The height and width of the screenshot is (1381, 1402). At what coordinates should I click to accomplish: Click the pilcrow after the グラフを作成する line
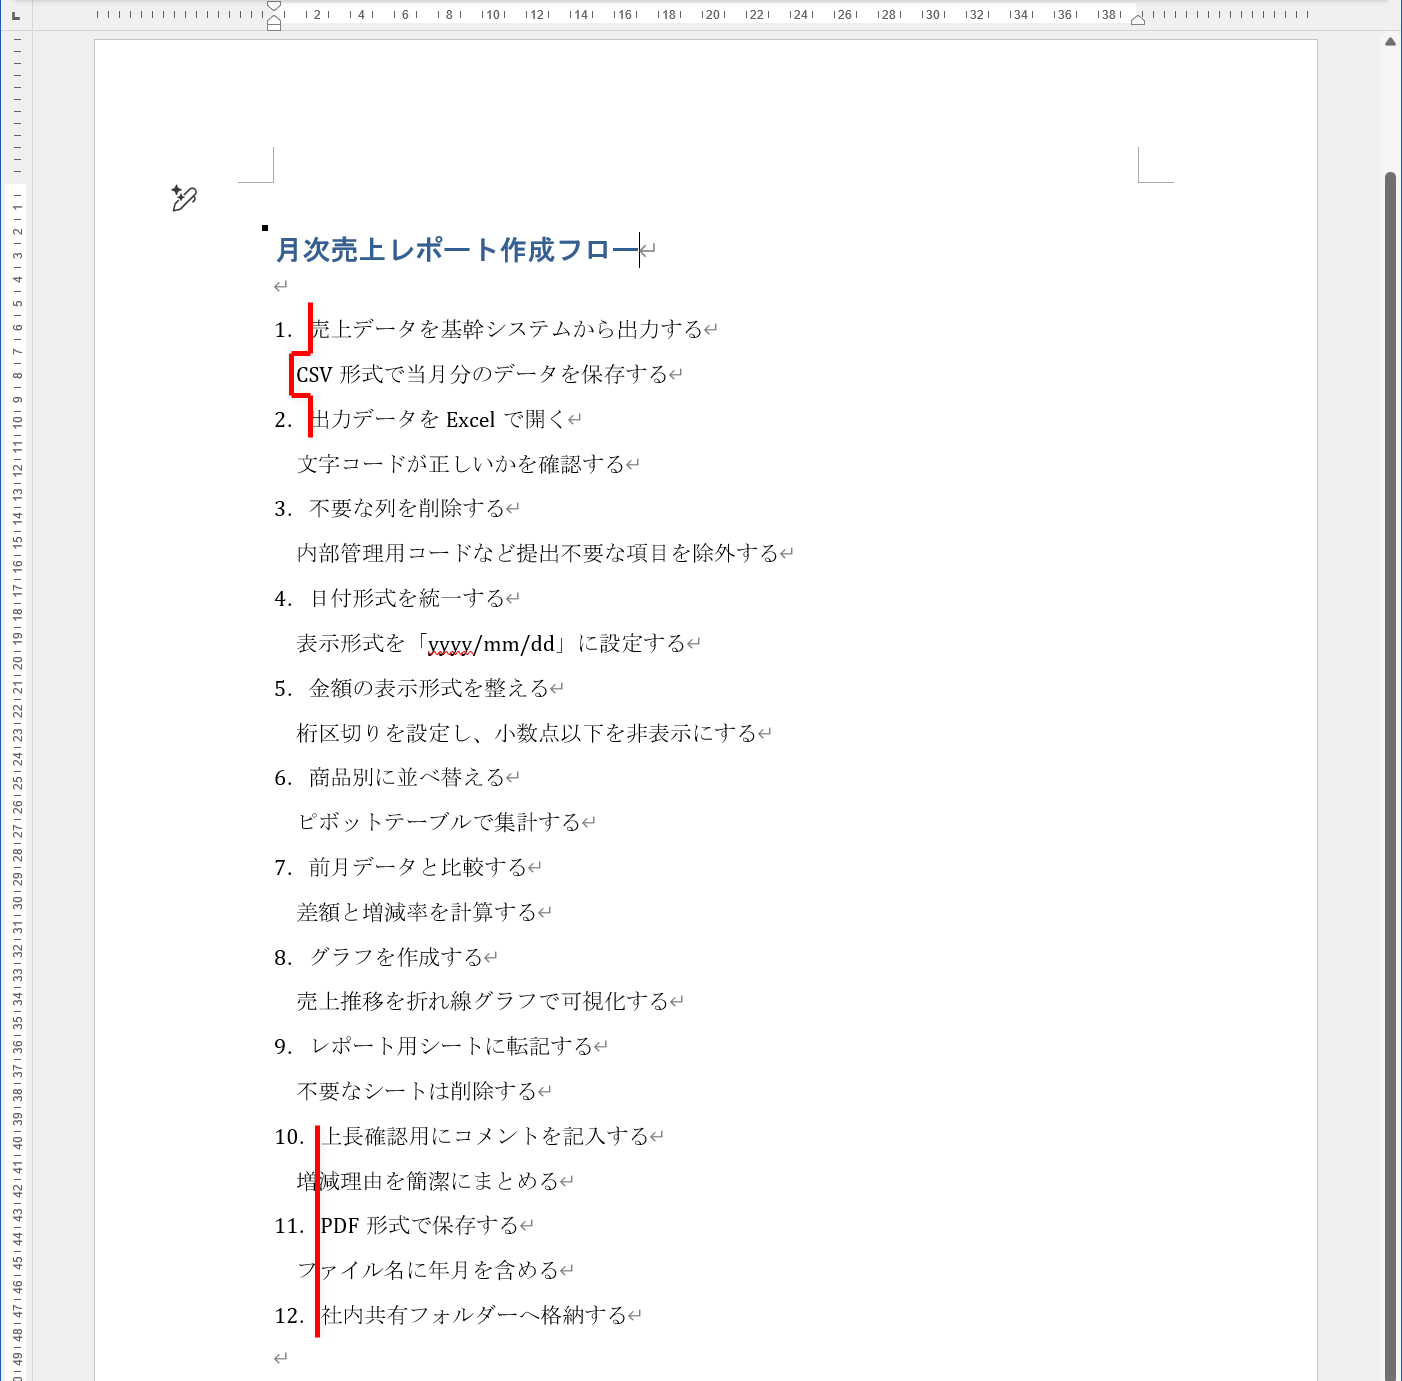(488, 956)
